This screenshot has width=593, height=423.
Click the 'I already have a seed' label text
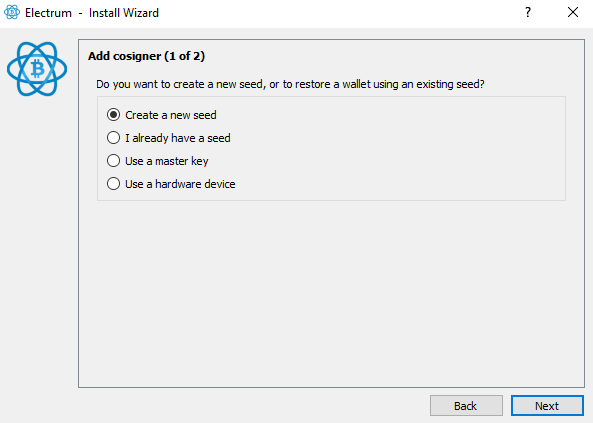pos(178,138)
